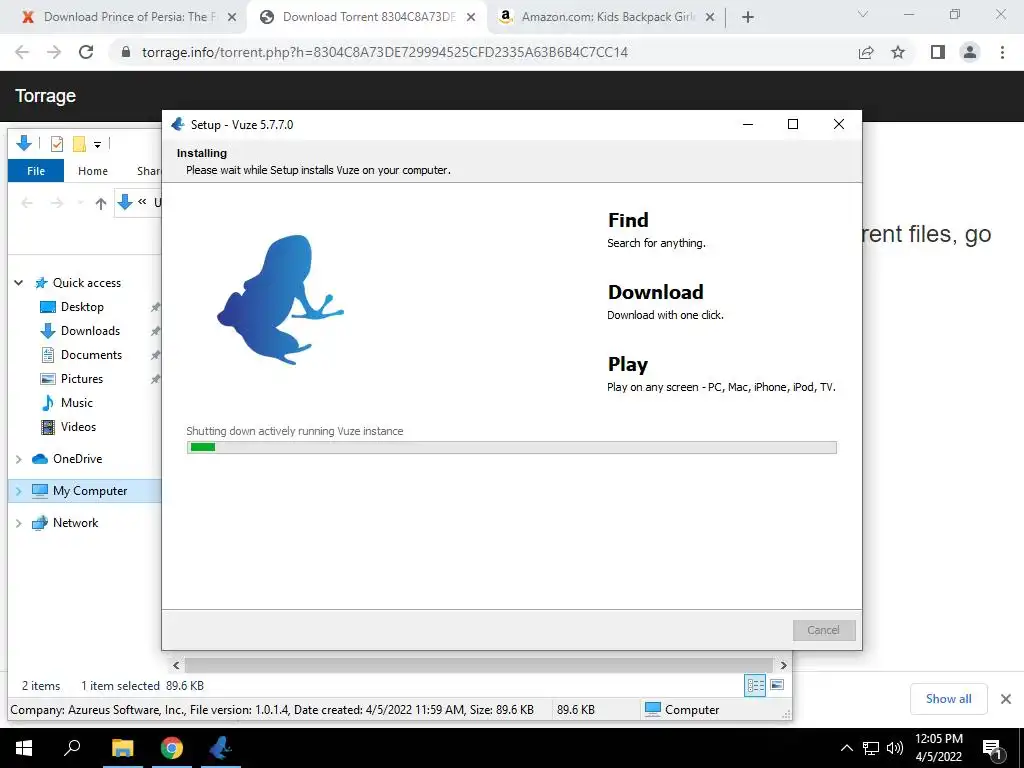
Task: Open Windows Start menu
Action: click(24, 748)
